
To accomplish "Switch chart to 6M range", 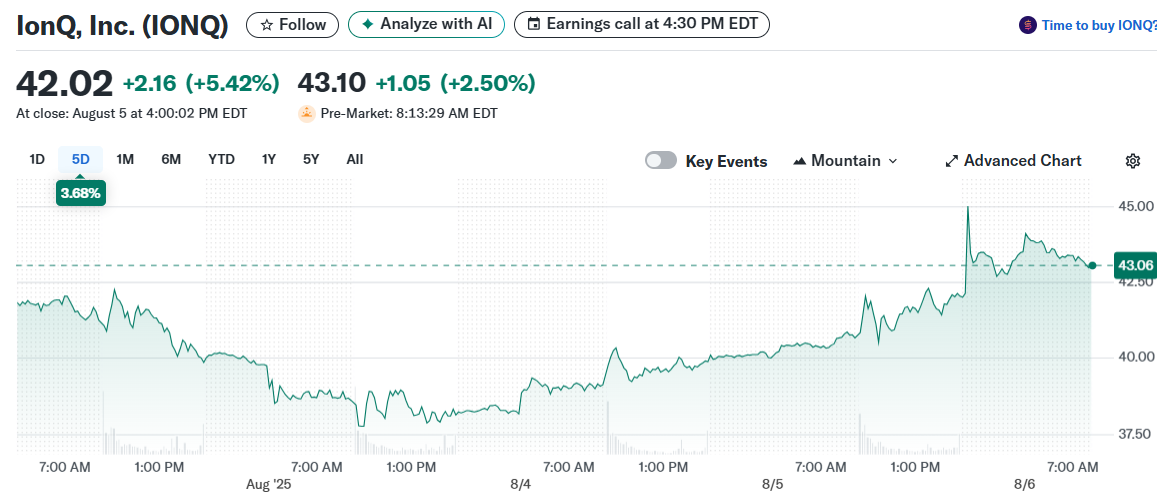I will pos(171,159).
